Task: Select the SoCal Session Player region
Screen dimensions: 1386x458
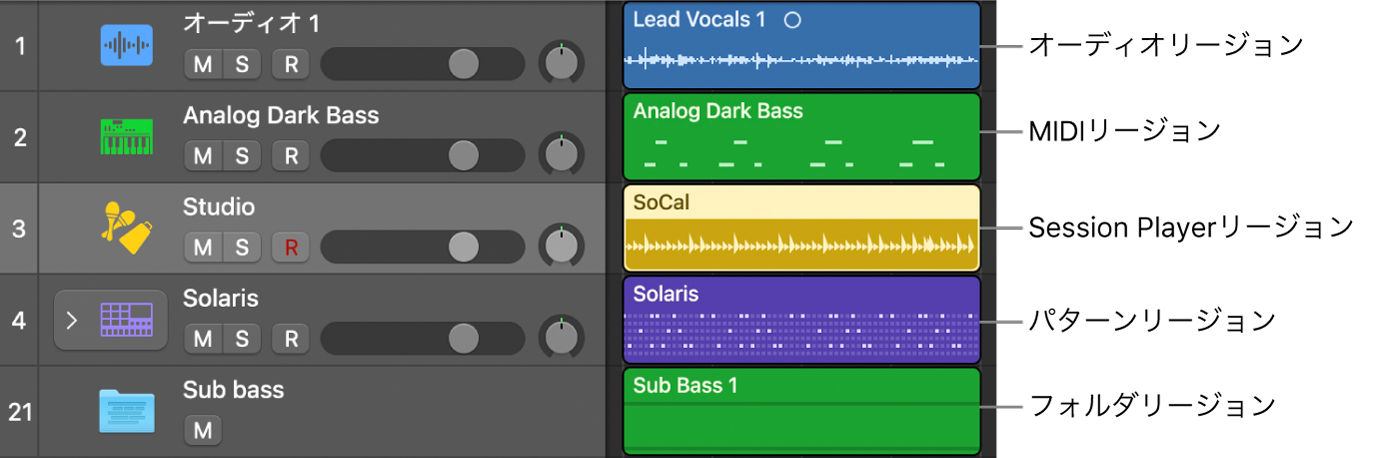Action: (801, 228)
